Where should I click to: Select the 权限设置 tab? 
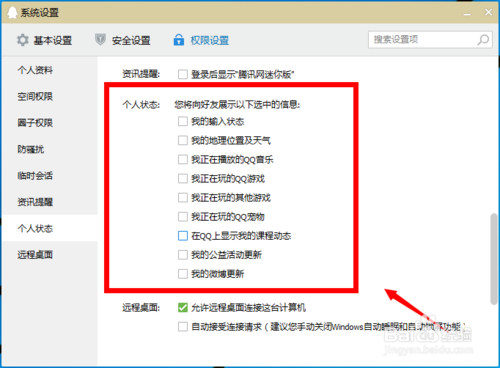click(201, 40)
